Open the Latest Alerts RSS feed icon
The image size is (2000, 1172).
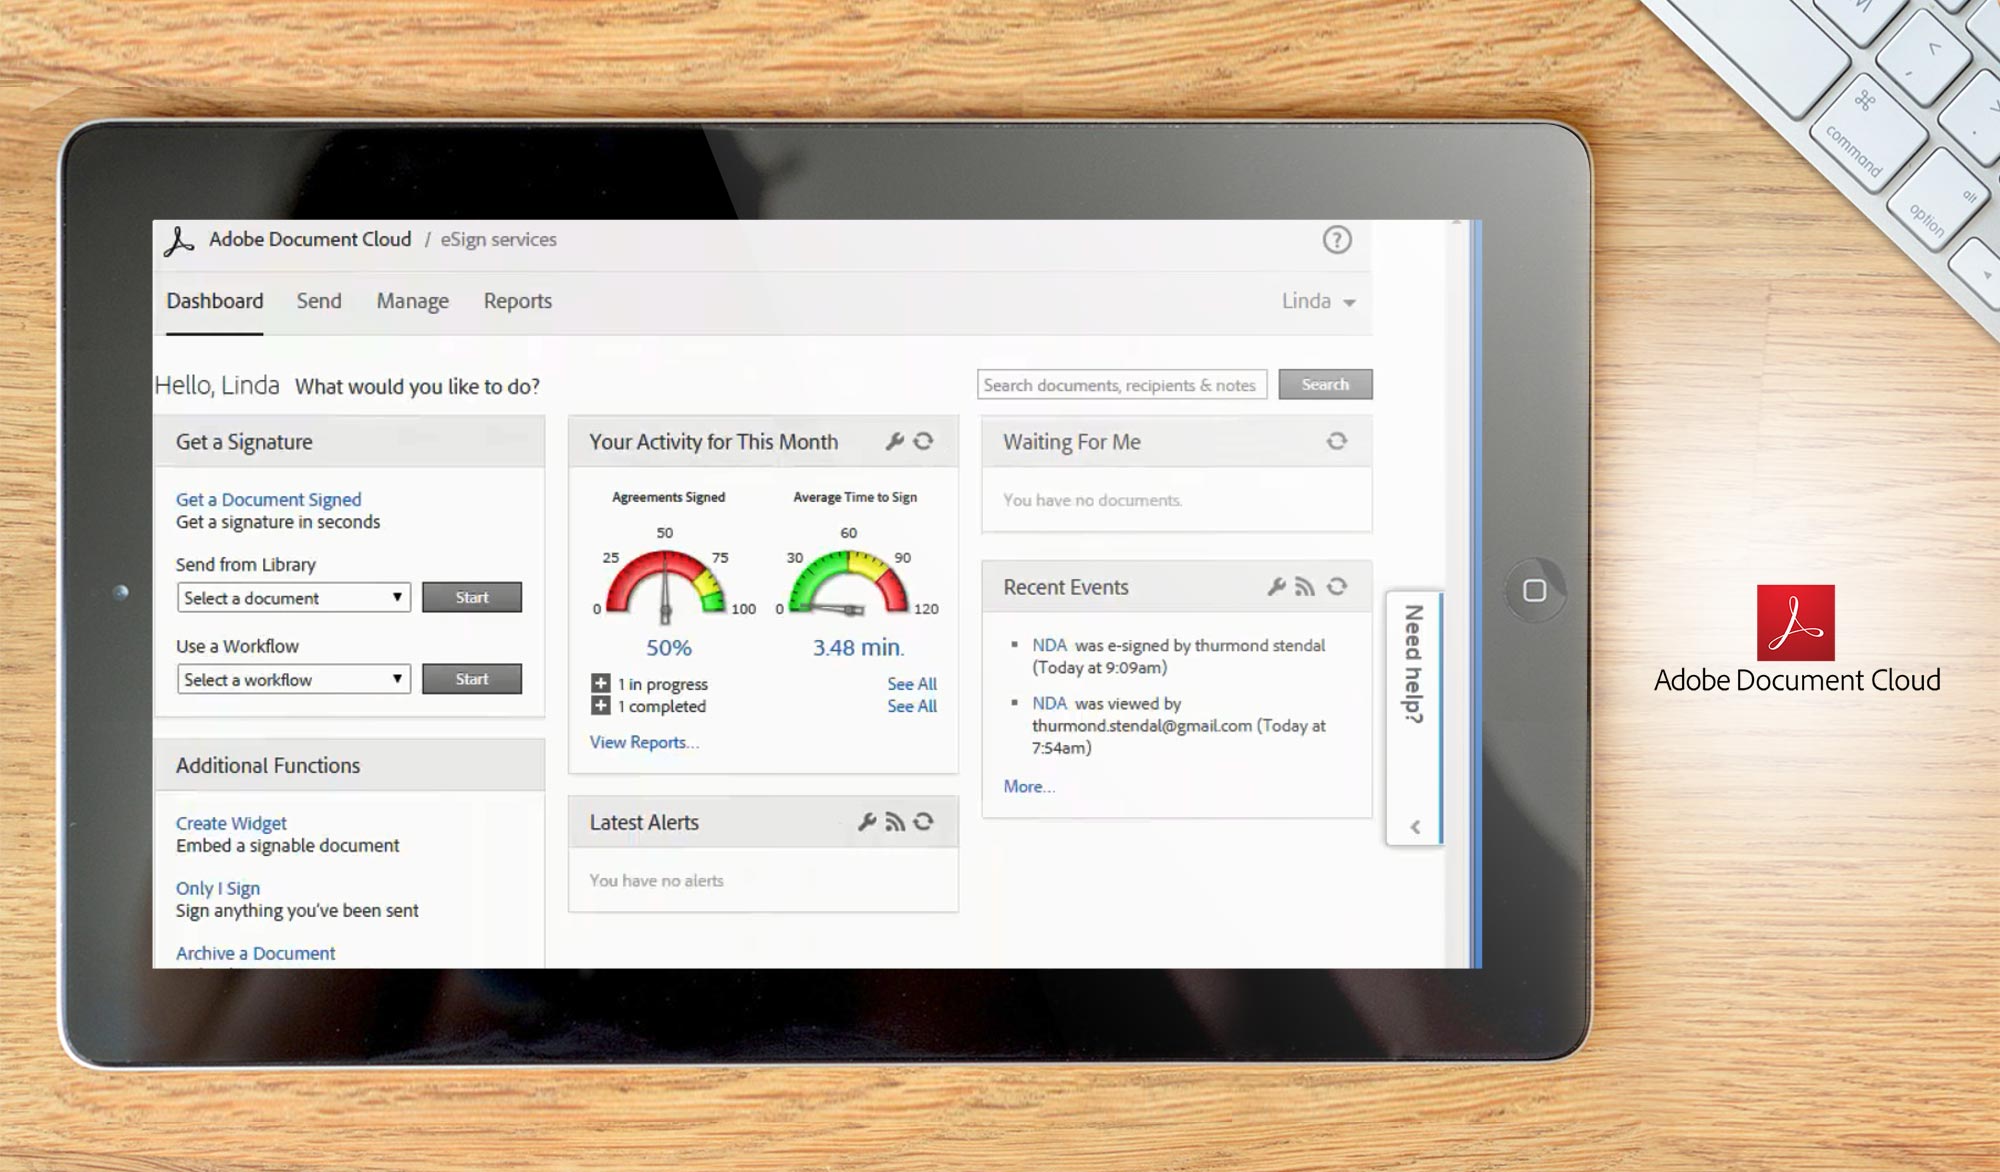pos(895,822)
